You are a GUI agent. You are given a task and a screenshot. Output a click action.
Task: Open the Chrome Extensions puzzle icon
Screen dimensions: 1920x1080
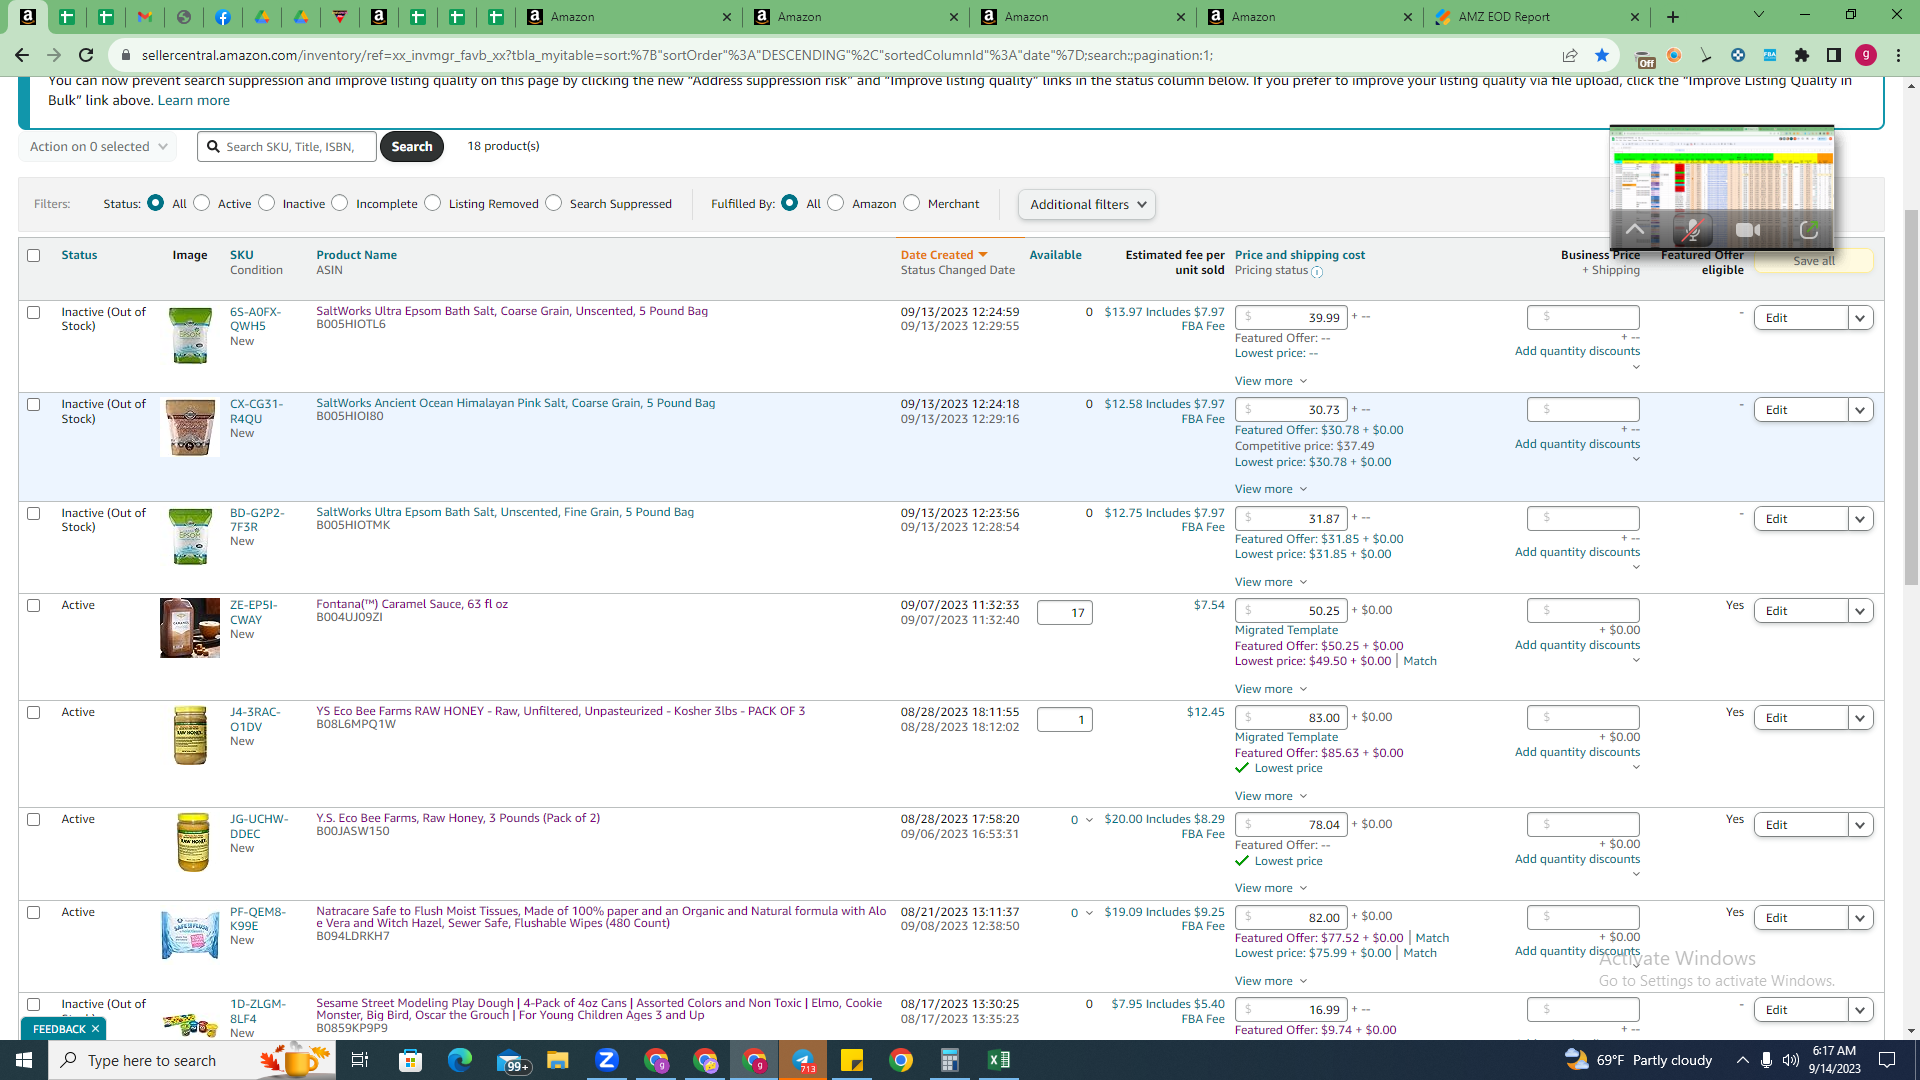tap(1802, 55)
